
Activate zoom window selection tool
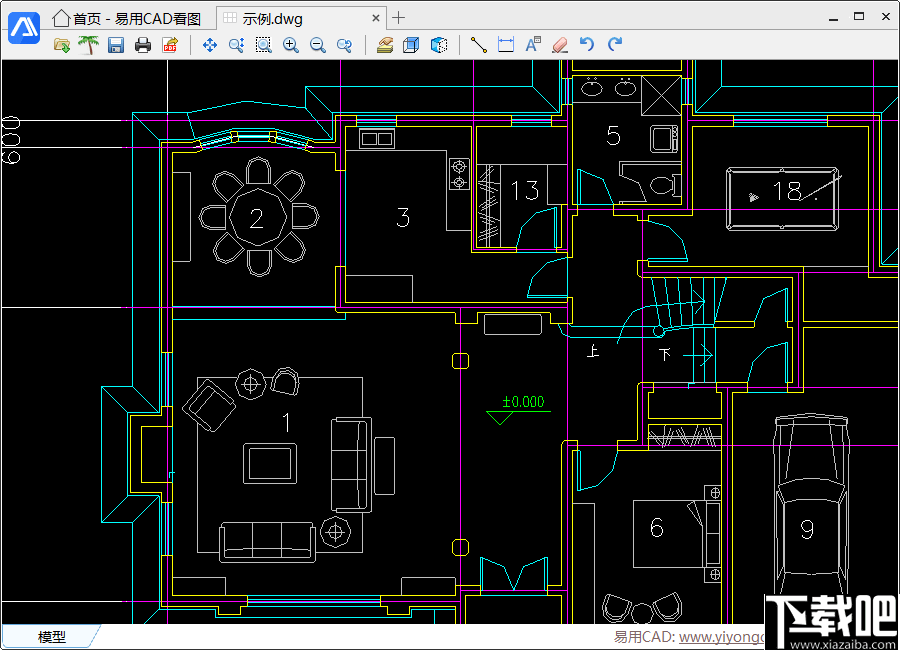click(263, 45)
